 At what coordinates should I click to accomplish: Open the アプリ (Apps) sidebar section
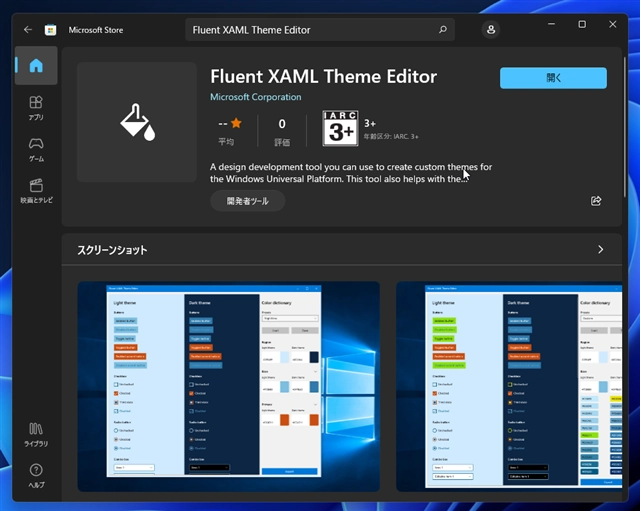(x=36, y=108)
